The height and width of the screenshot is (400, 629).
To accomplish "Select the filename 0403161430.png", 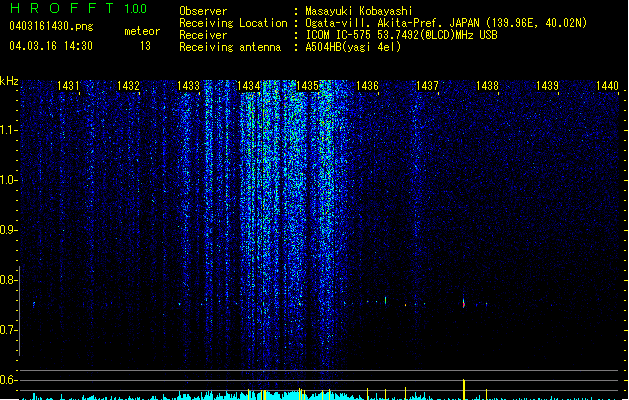I will coord(51,26).
